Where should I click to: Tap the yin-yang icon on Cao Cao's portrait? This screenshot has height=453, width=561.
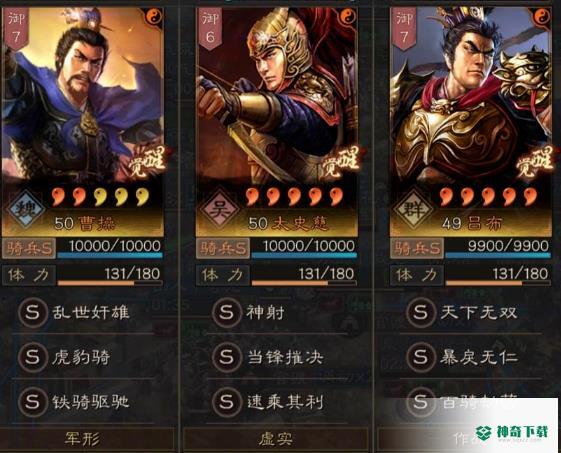click(155, 16)
